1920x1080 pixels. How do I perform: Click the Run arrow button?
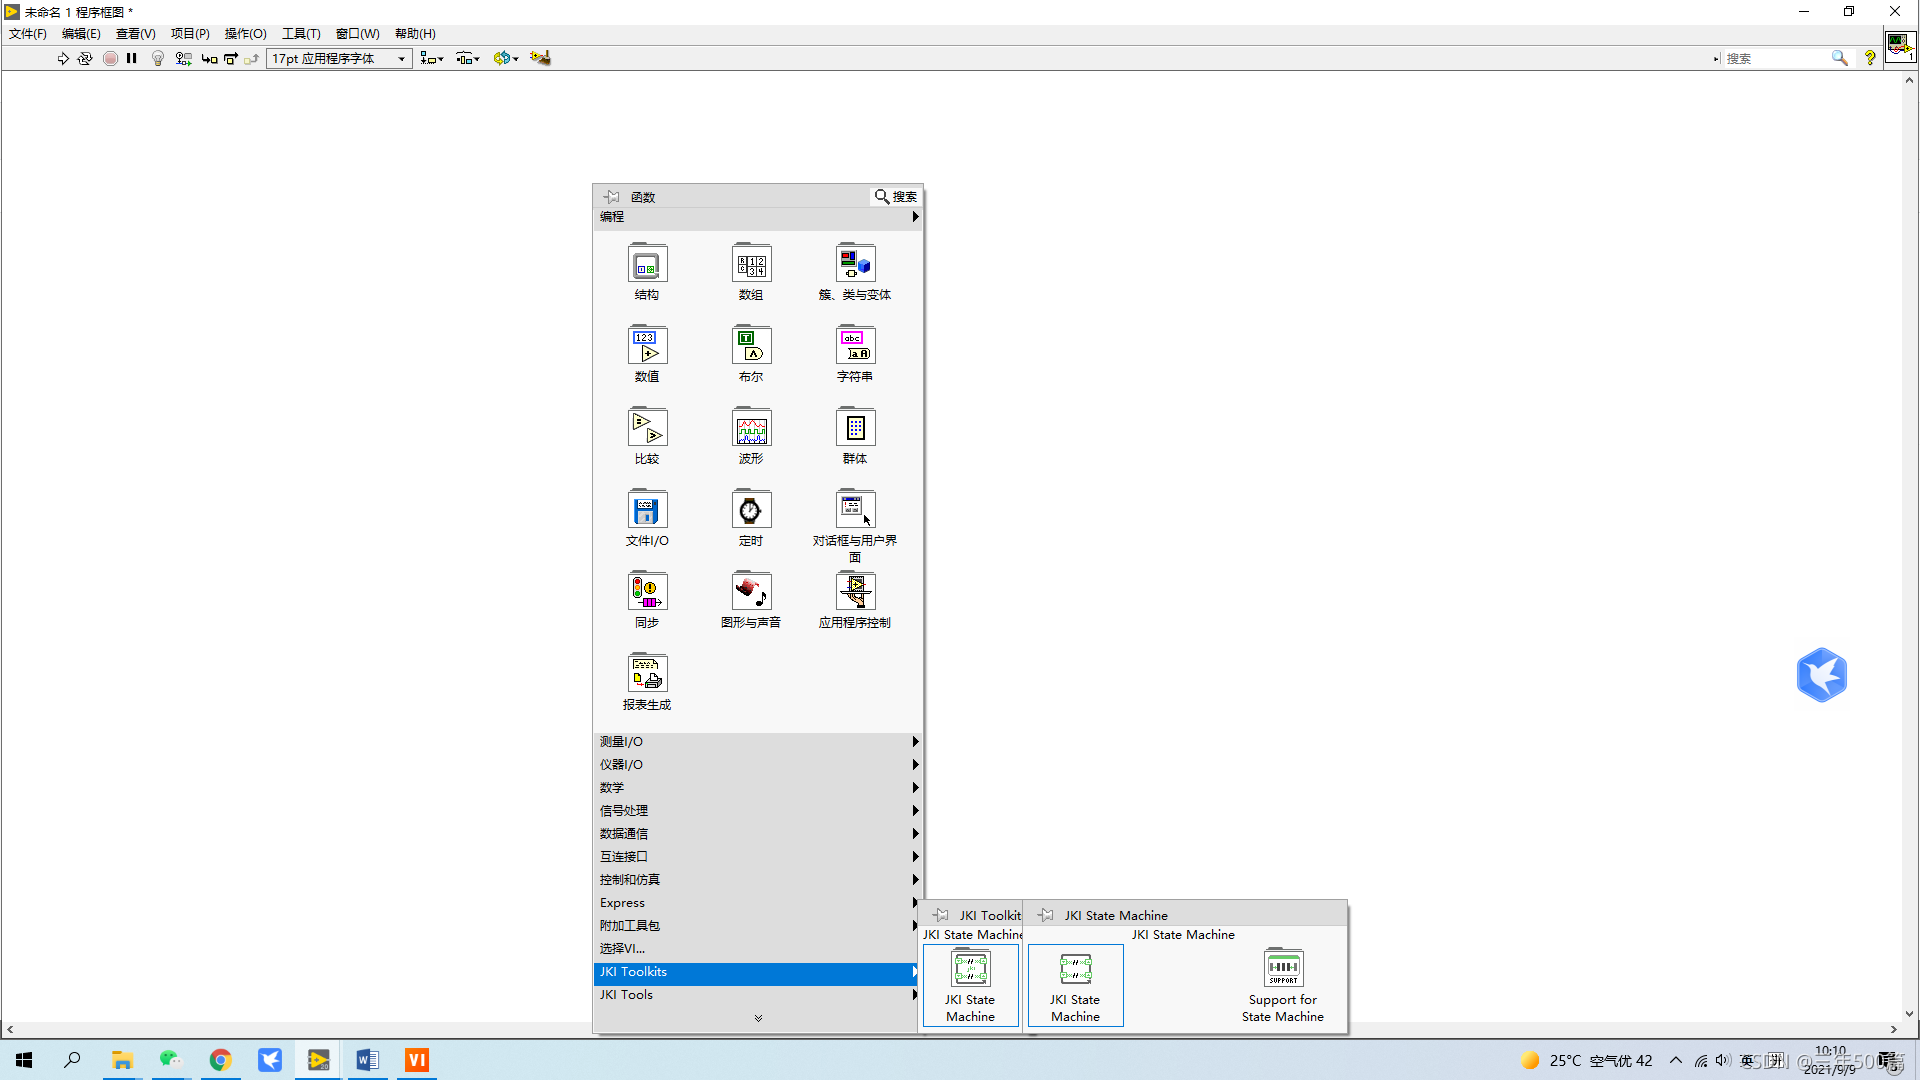tap(63, 59)
